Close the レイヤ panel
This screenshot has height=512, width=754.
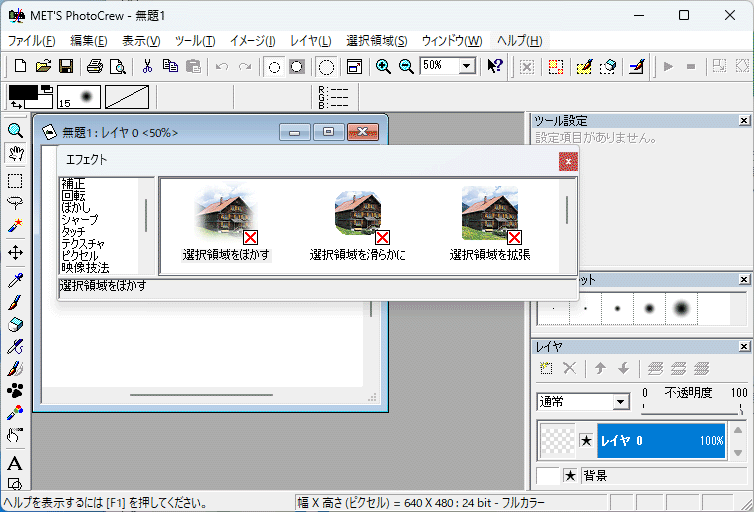pyautogui.click(x=743, y=346)
